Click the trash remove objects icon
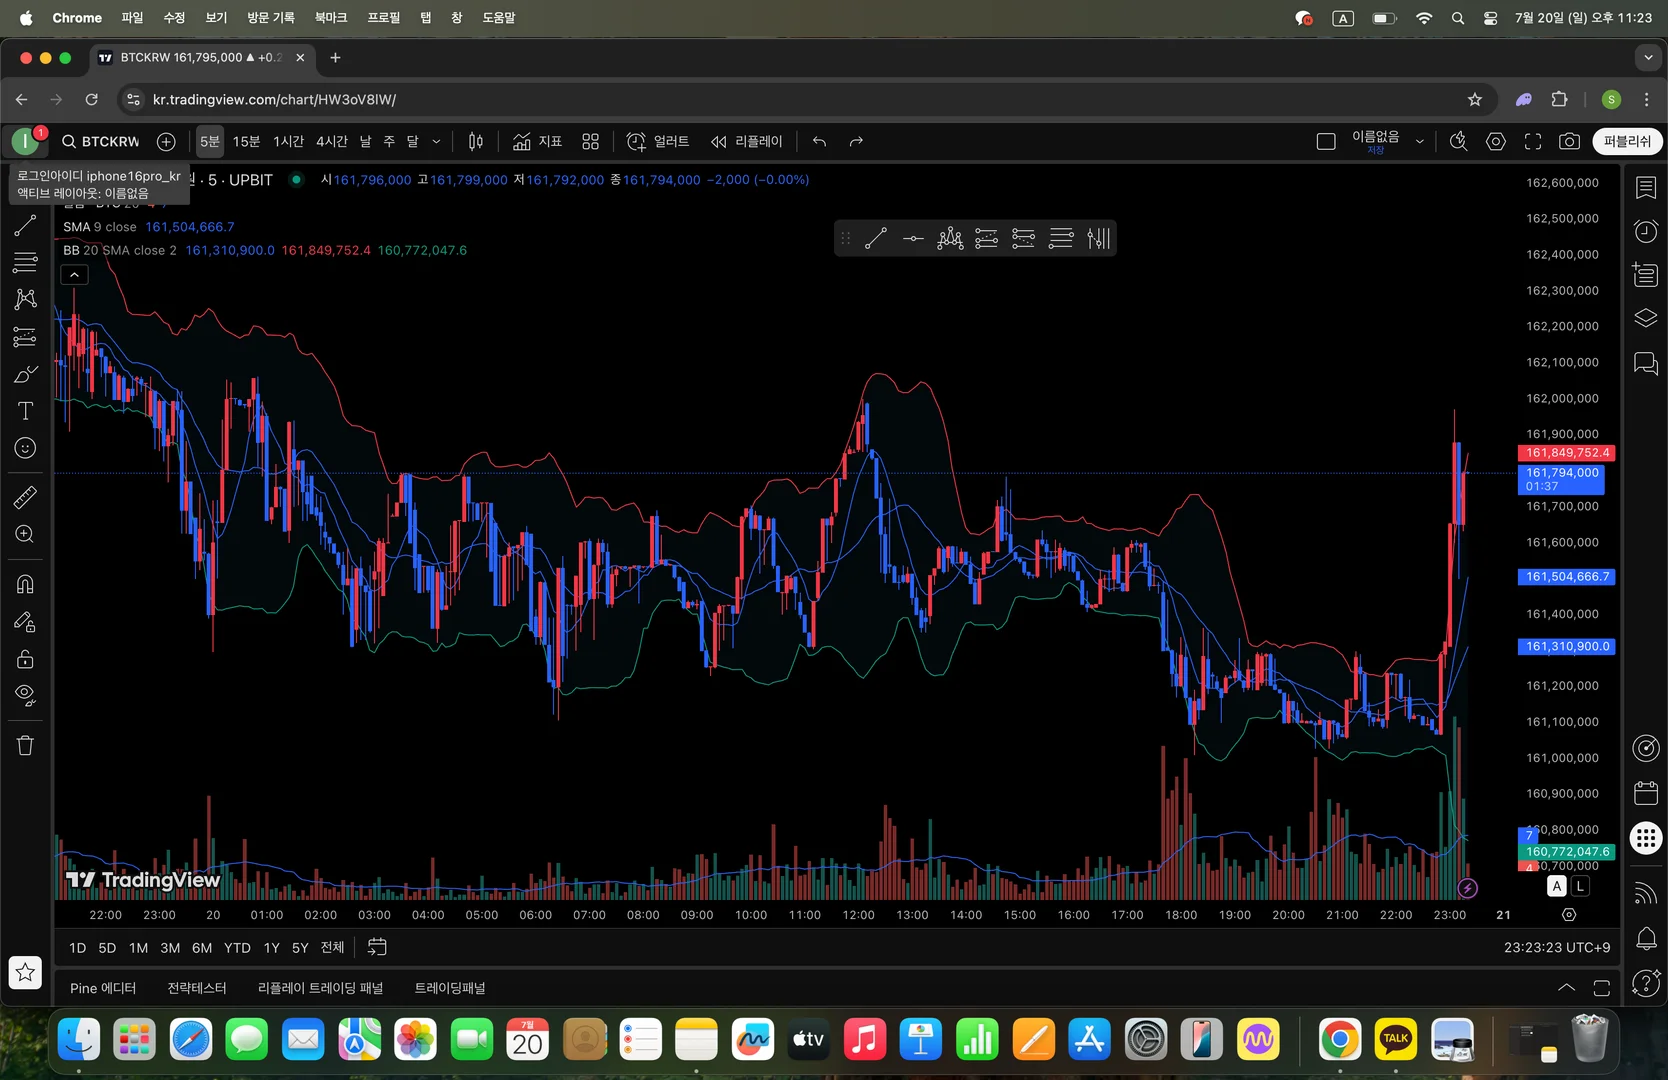Screen dimensions: 1668x1080 click(25, 745)
